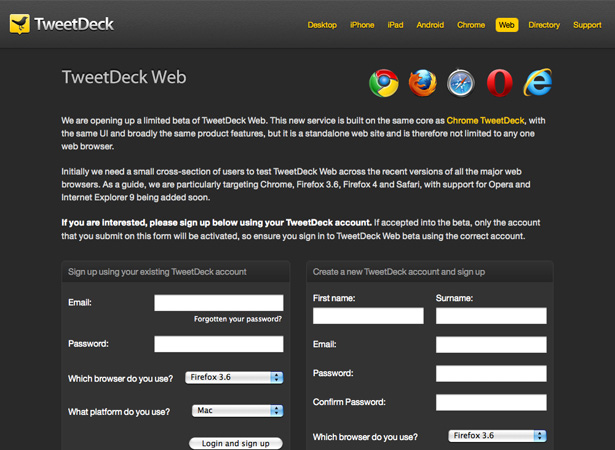Focus the Surname field
This screenshot has width=615, height=450.
491,316
